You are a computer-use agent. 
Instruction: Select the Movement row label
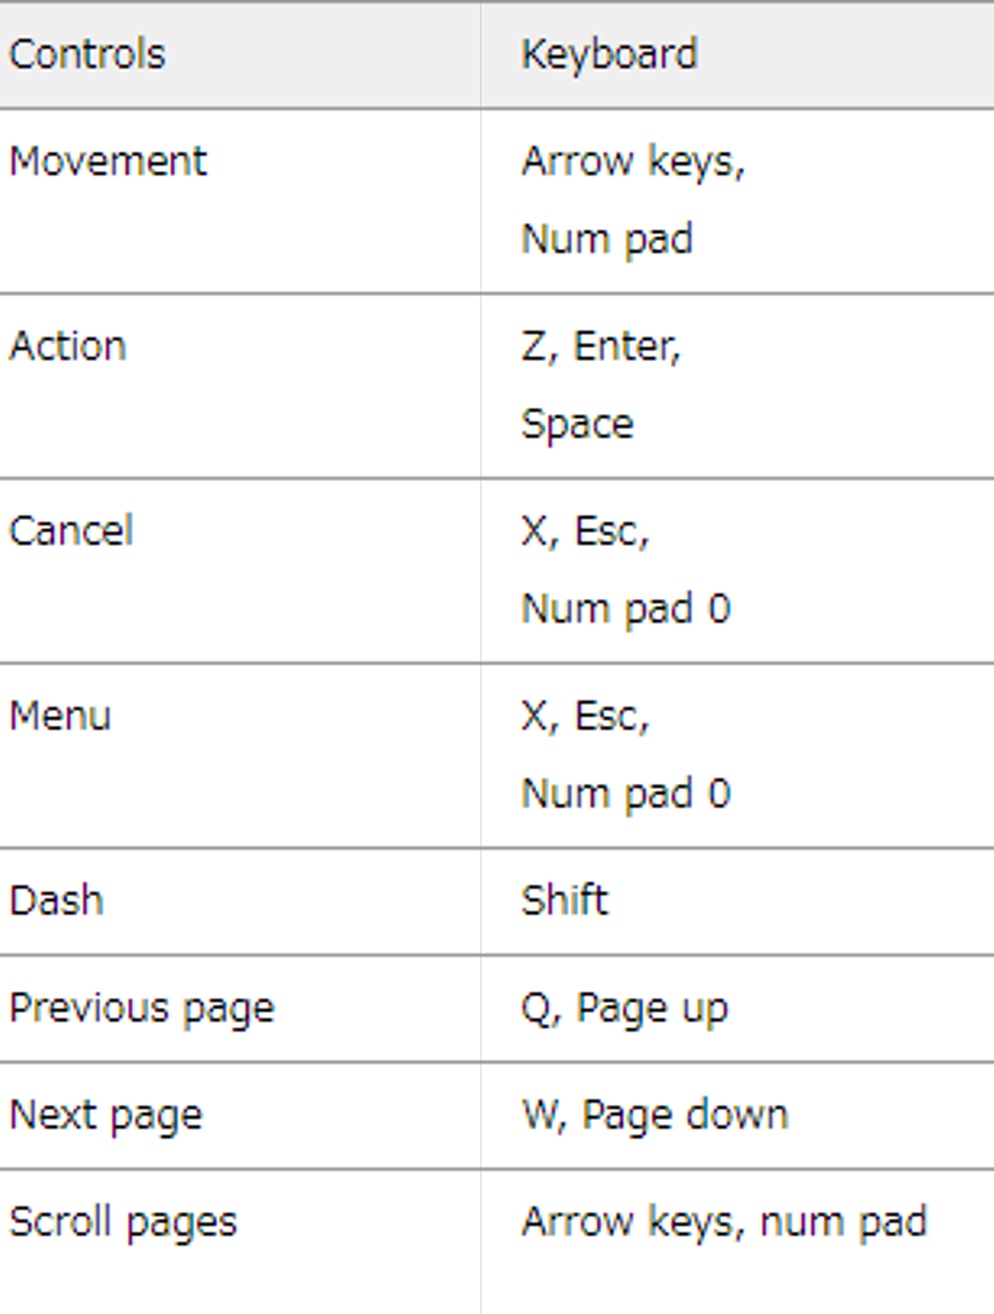point(108,161)
